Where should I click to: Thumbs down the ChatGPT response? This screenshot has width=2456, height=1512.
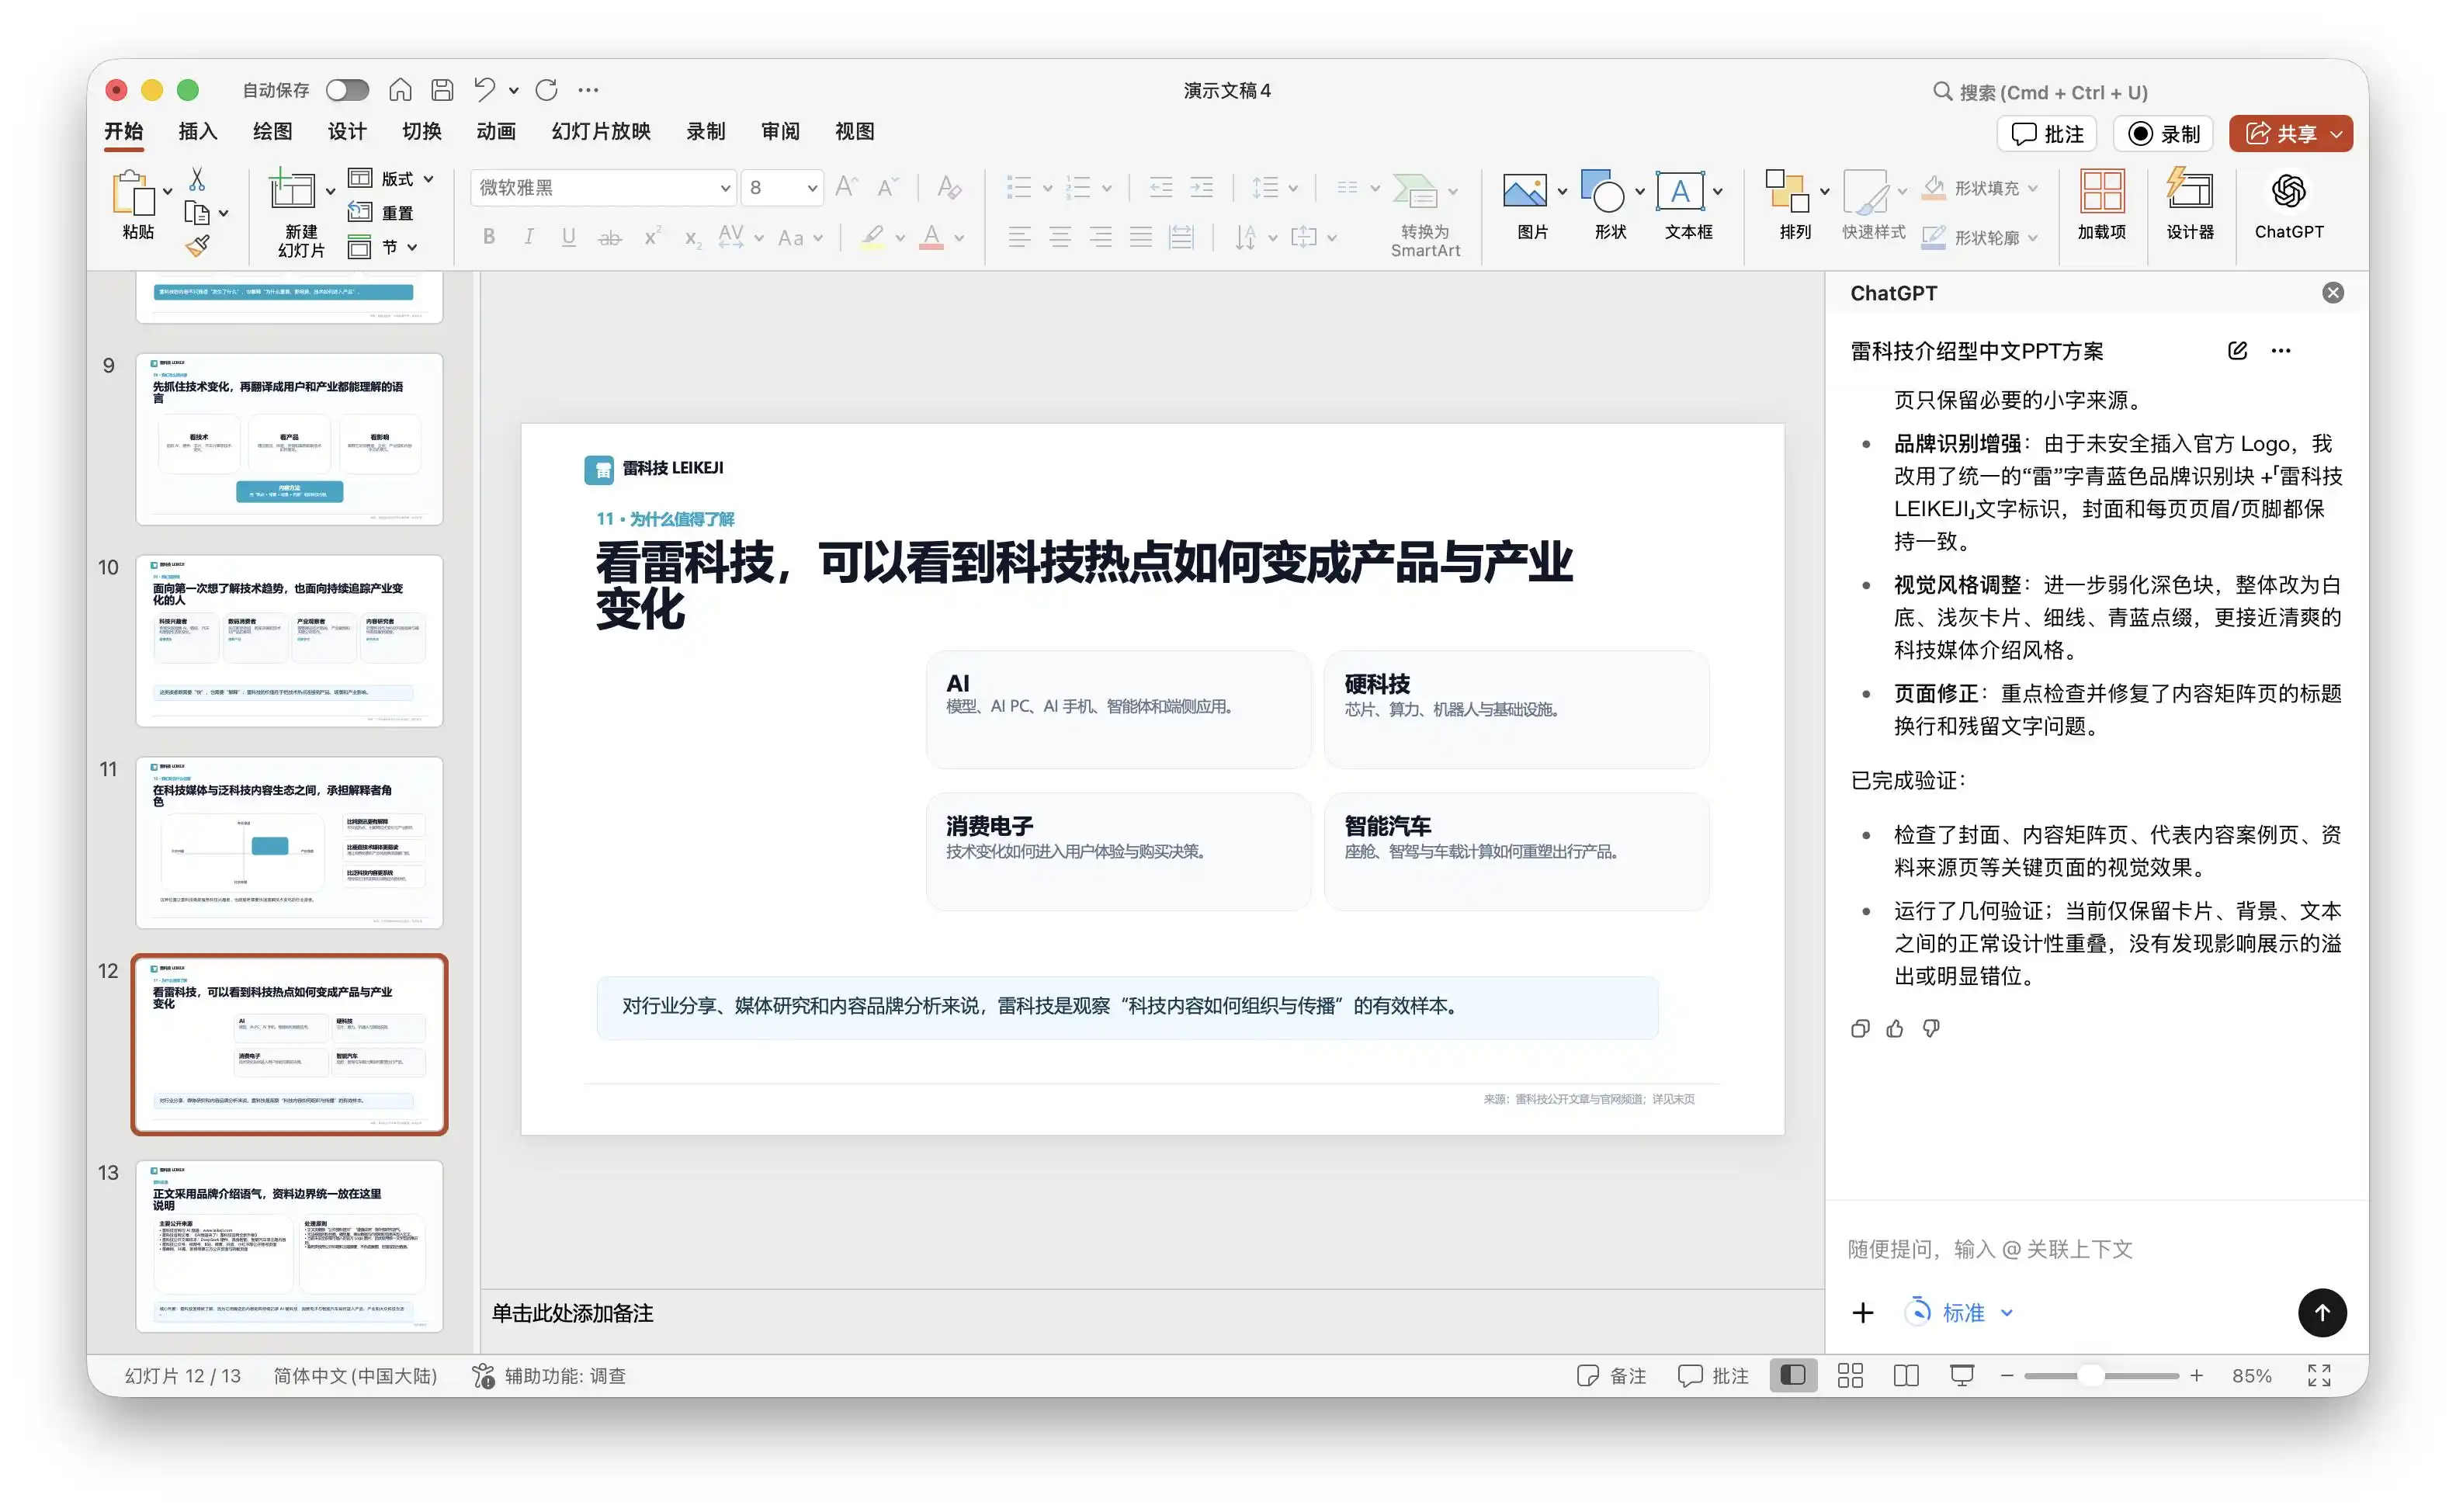tap(1931, 1028)
